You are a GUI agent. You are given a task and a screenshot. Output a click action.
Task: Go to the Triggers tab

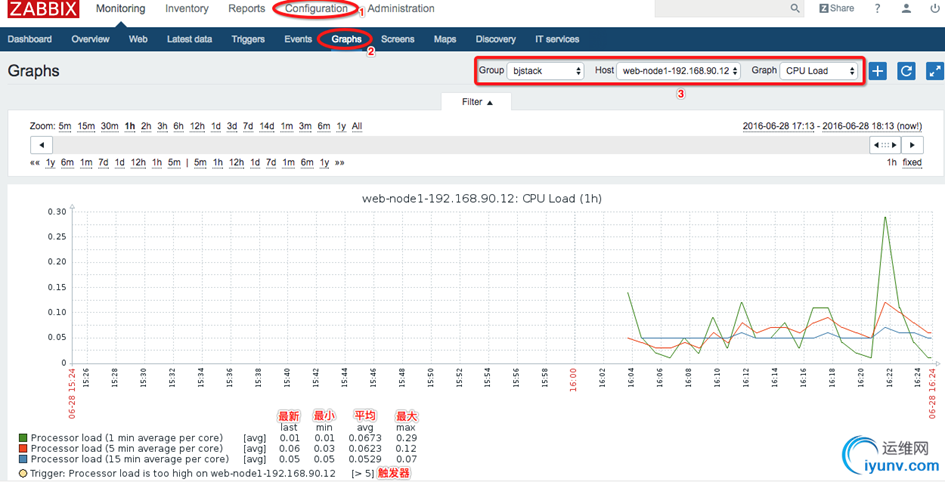tap(248, 39)
